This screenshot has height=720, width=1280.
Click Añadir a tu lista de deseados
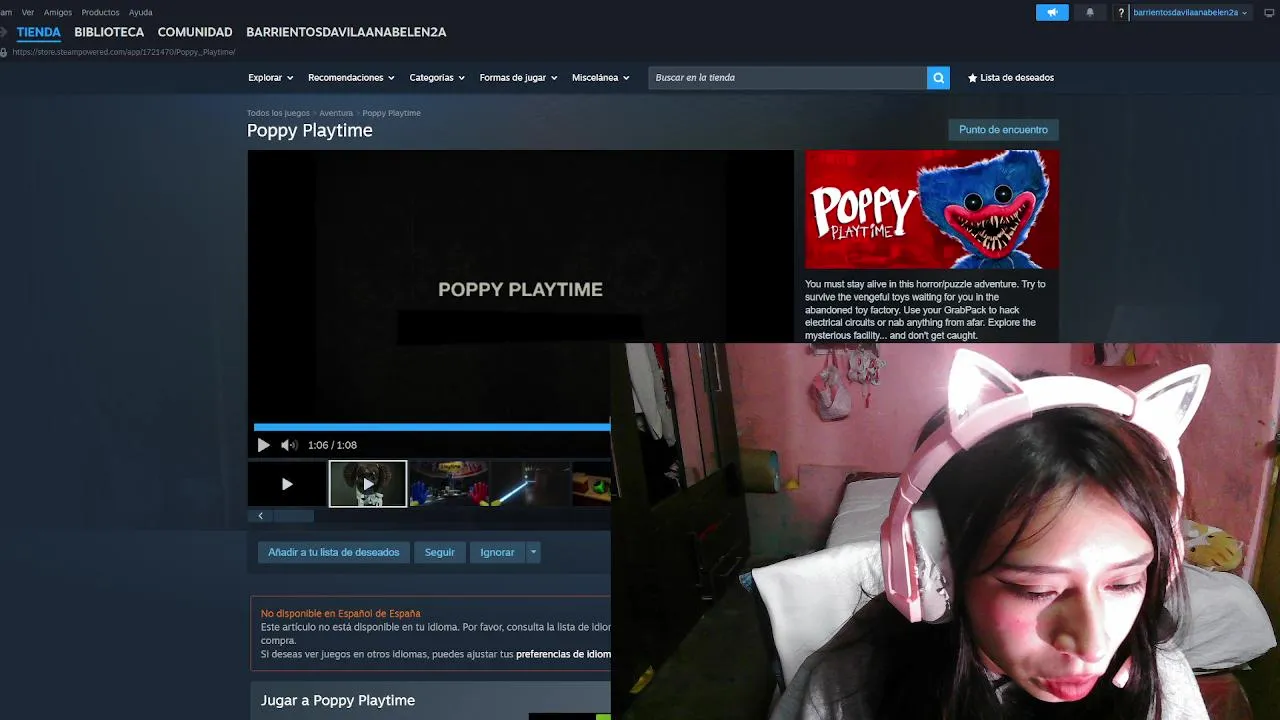(x=333, y=552)
